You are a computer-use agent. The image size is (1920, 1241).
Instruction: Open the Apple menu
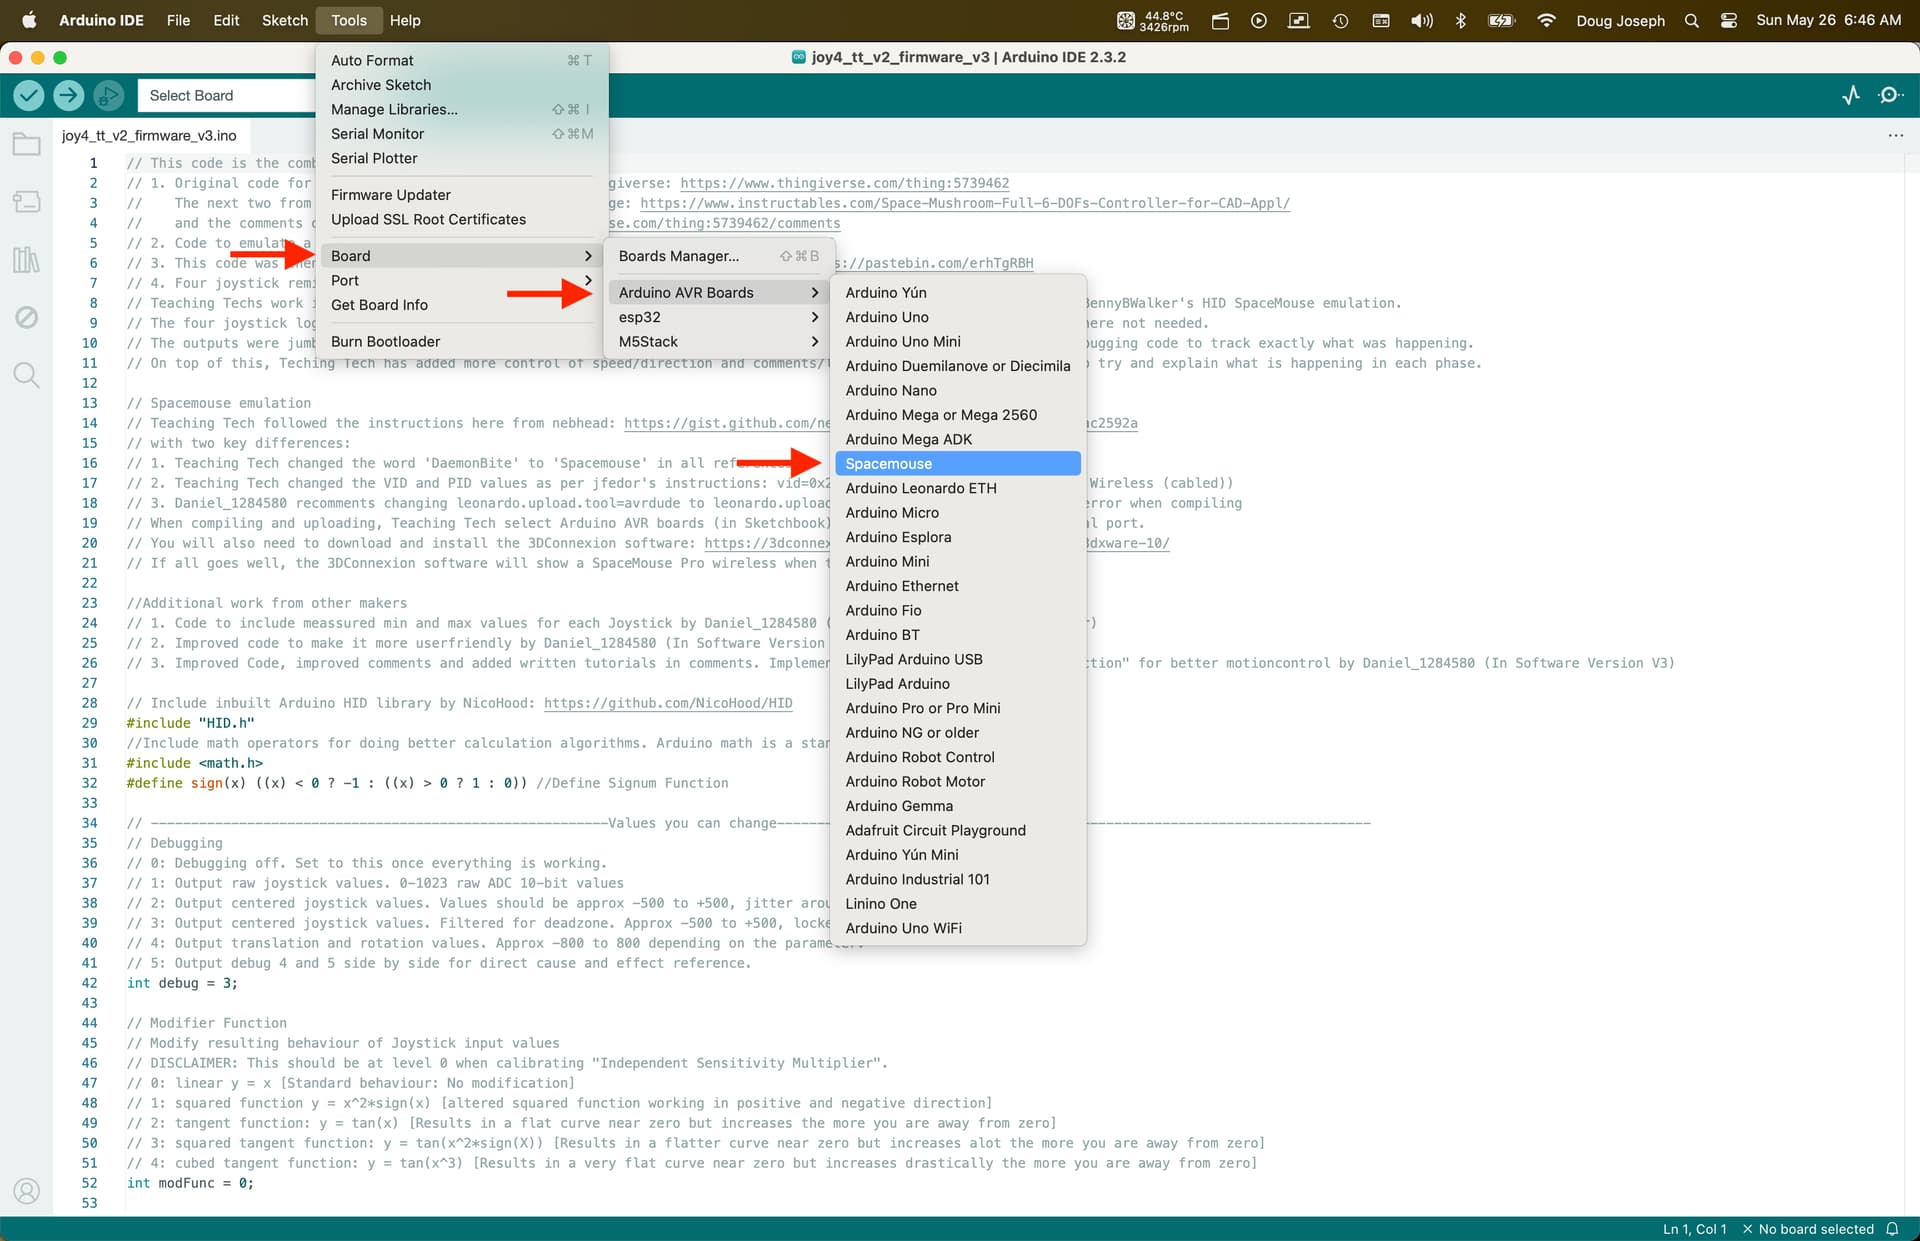click(x=29, y=20)
